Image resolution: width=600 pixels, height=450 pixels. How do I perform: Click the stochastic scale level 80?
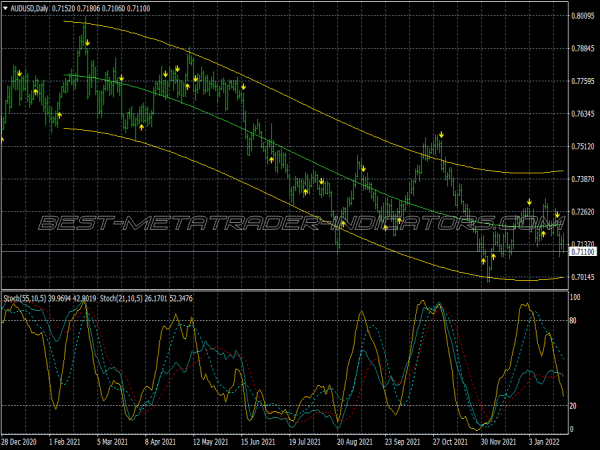click(574, 321)
